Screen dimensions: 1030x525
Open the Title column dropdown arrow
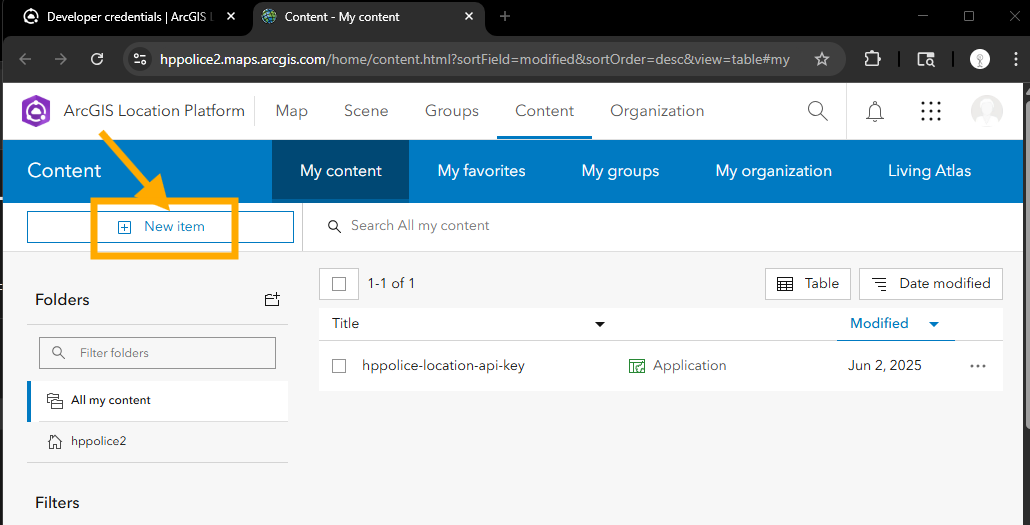coord(599,324)
